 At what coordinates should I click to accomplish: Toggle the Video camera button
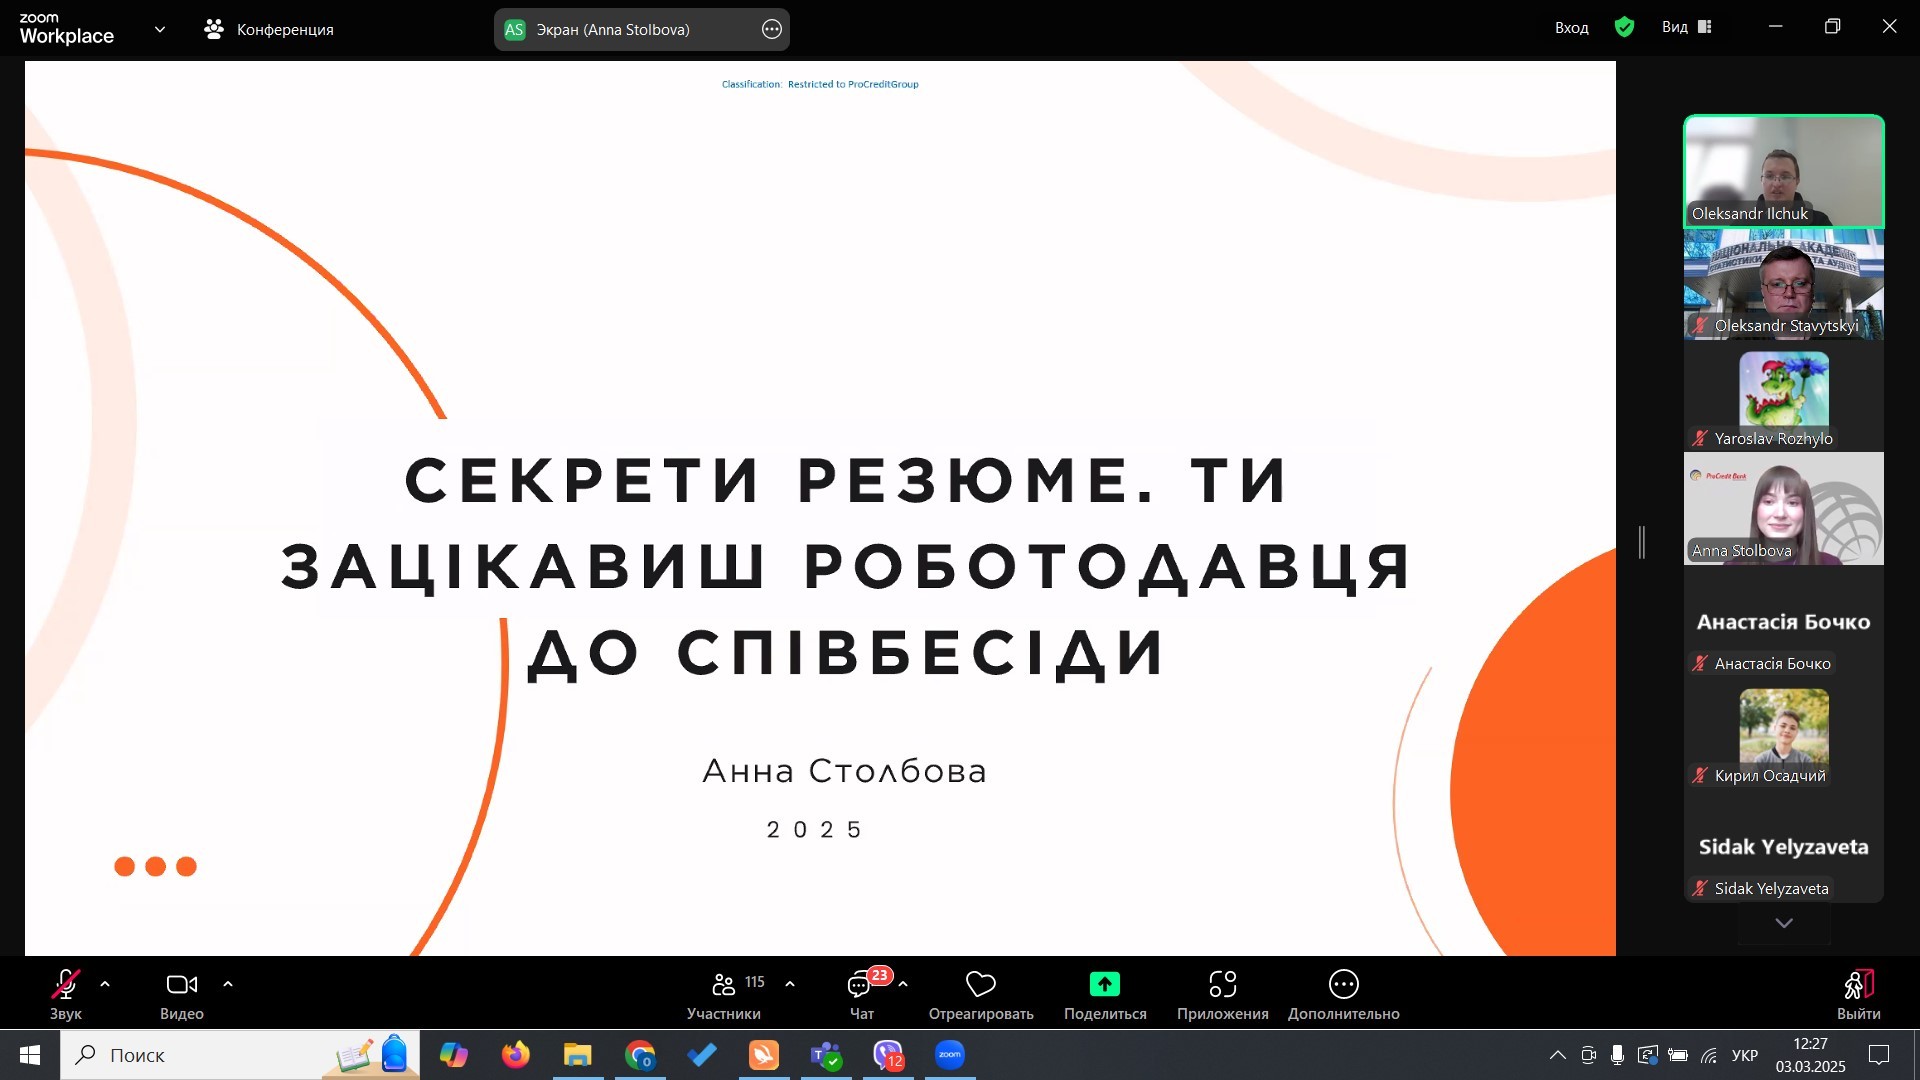pos(181,985)
